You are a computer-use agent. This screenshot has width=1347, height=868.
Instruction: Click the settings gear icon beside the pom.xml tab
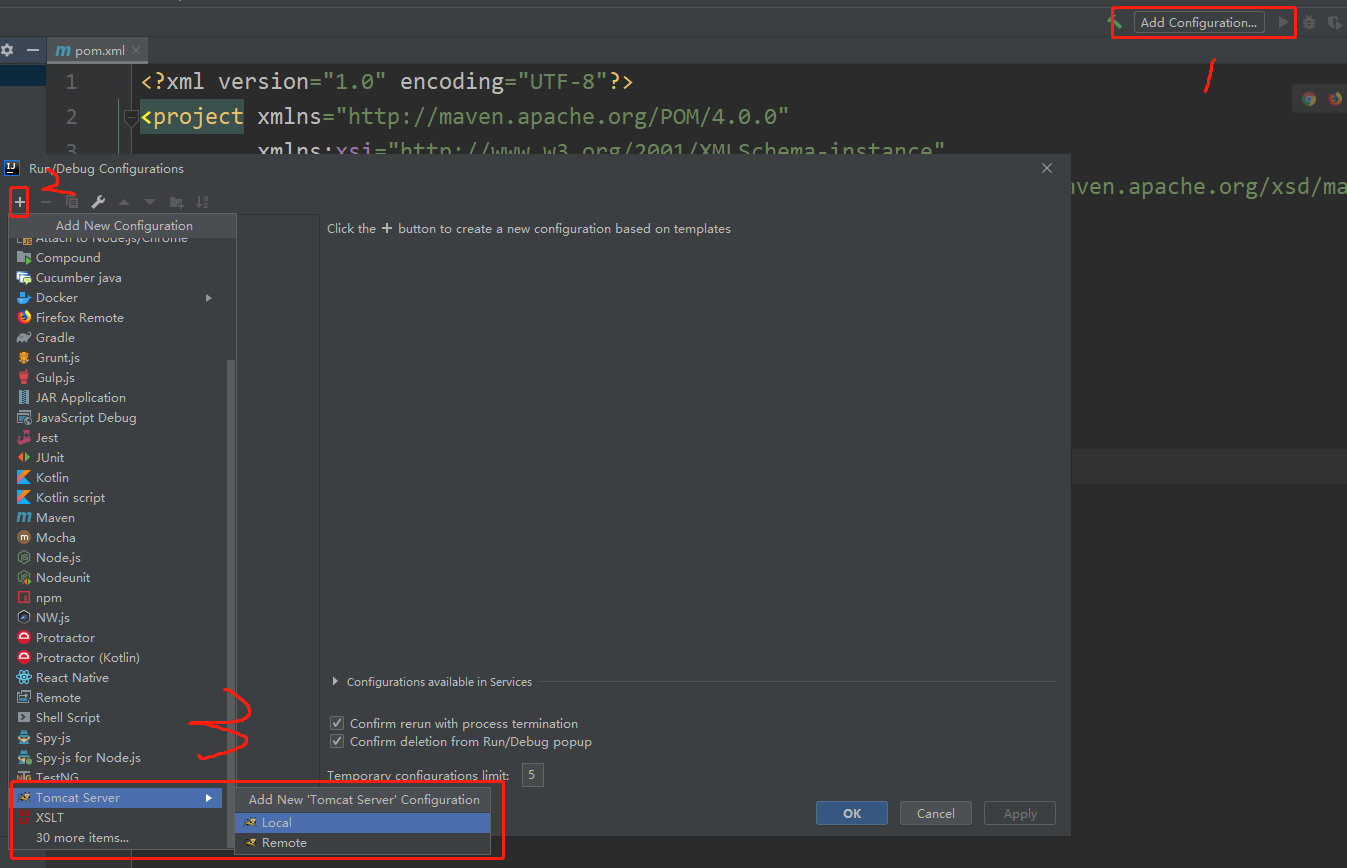(7, 50)
